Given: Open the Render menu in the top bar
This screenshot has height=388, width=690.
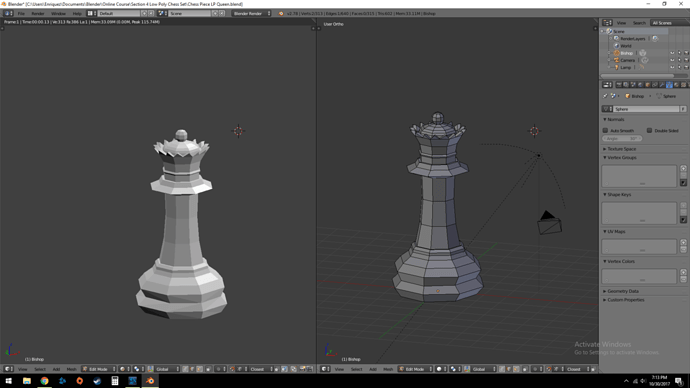Looking at the screenshot, I should (x=38, y=14).
